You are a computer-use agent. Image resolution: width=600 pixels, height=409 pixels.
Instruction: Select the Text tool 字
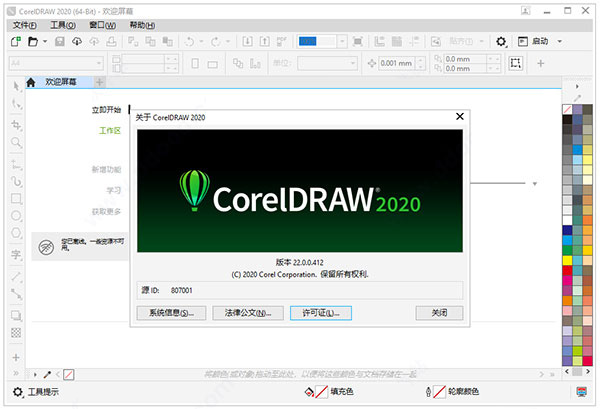tap(16, 254)
